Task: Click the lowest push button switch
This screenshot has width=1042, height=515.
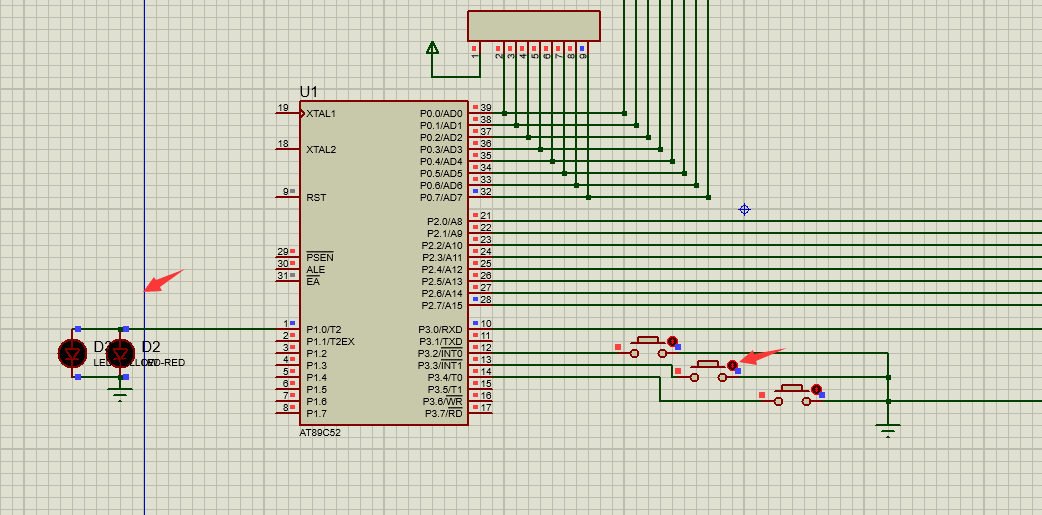Action: point(792,395)
